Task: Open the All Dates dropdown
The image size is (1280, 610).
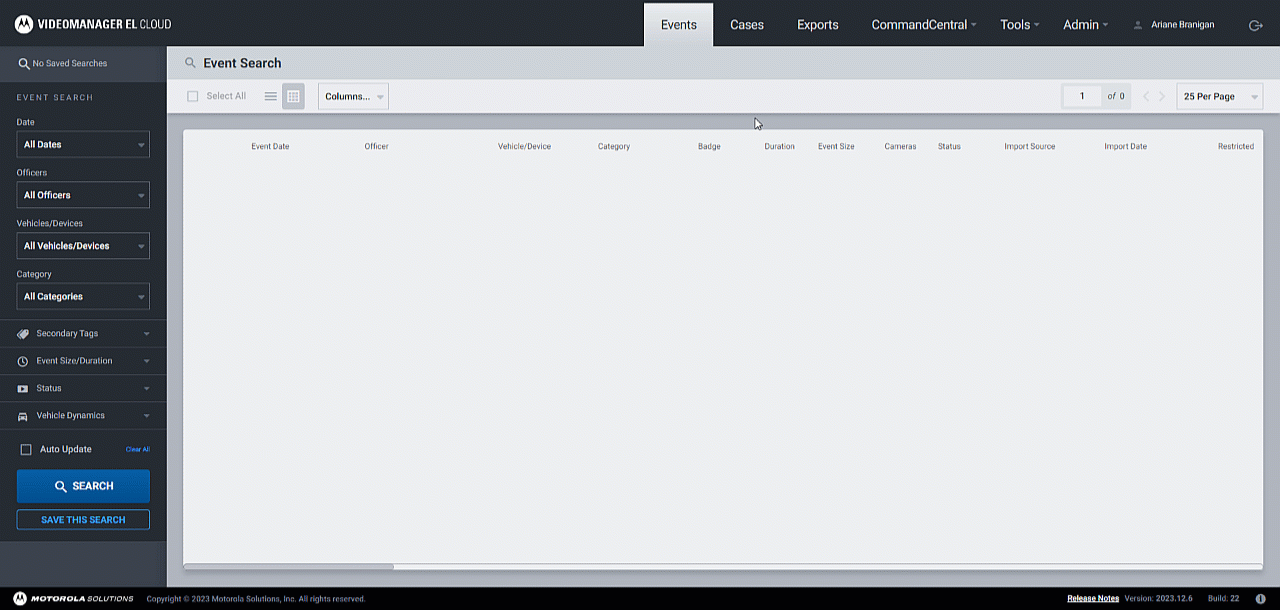Action: [x=83, y=145]
